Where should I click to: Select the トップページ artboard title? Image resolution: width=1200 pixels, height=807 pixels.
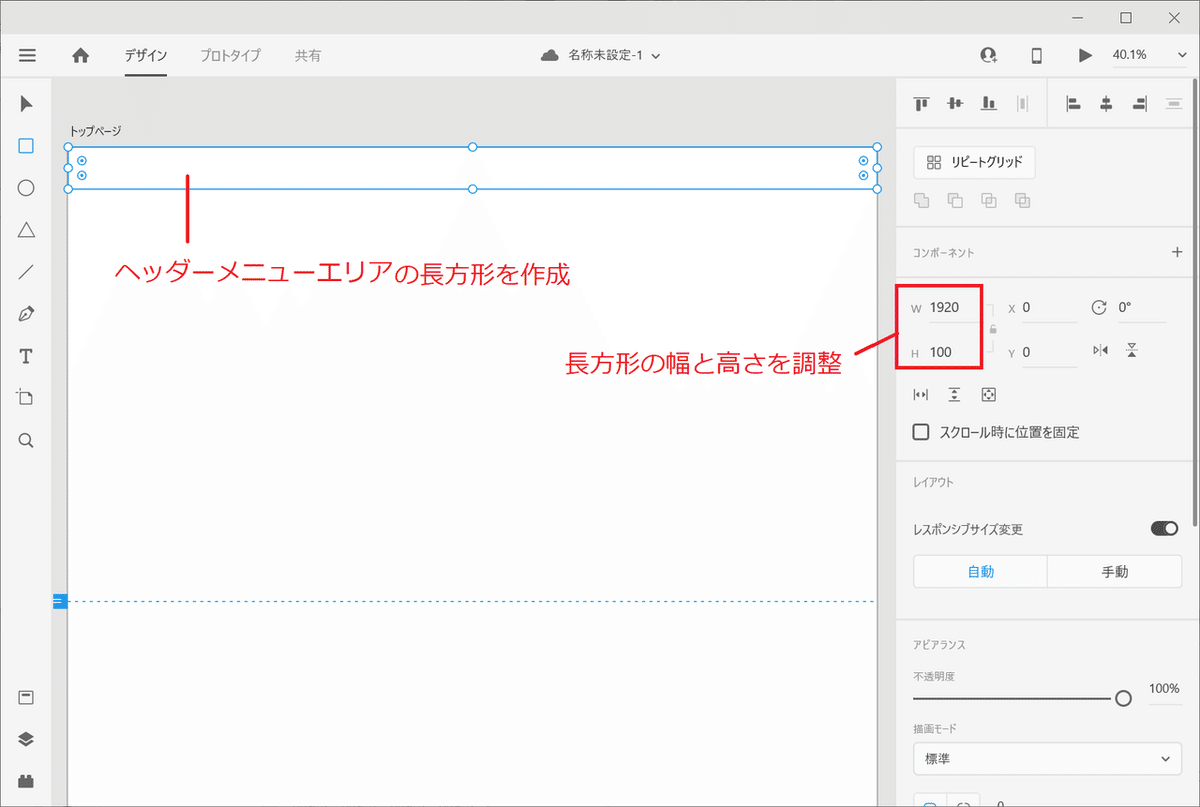click(95, 131)
